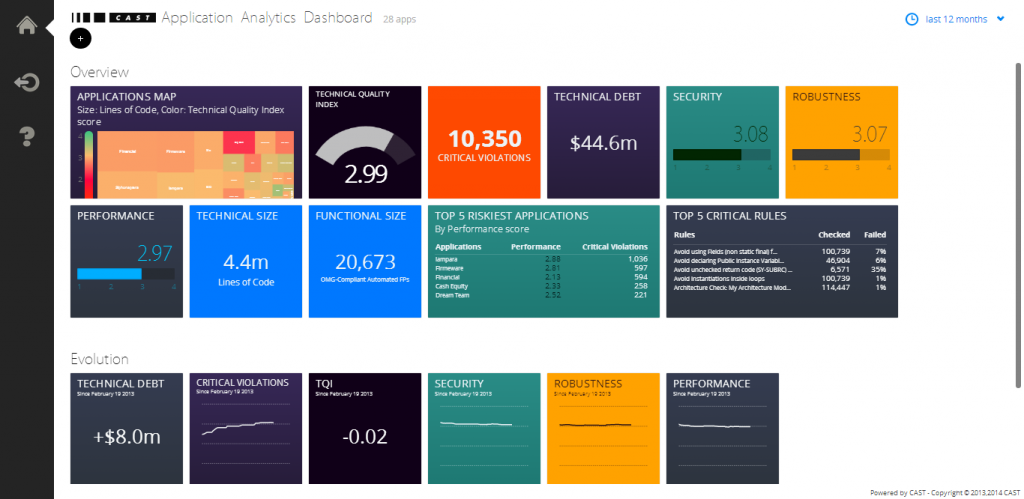Open the Technical Quality Index gauge tile

pos(364,141)
